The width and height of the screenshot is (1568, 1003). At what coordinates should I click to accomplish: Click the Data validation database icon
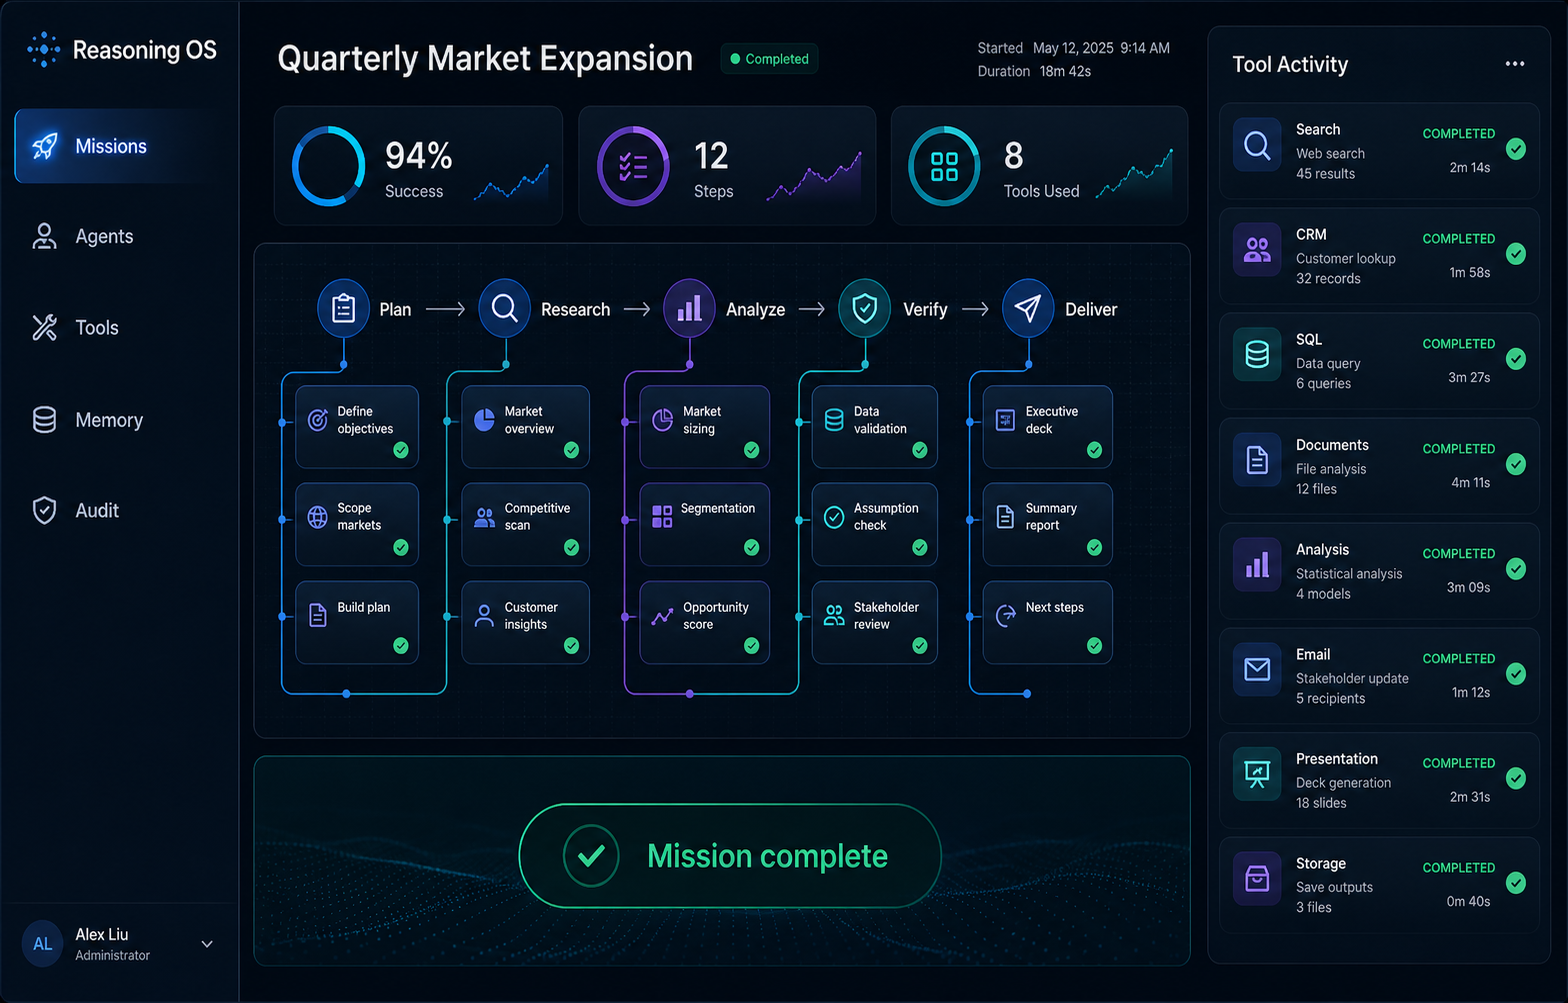[834, 419]
